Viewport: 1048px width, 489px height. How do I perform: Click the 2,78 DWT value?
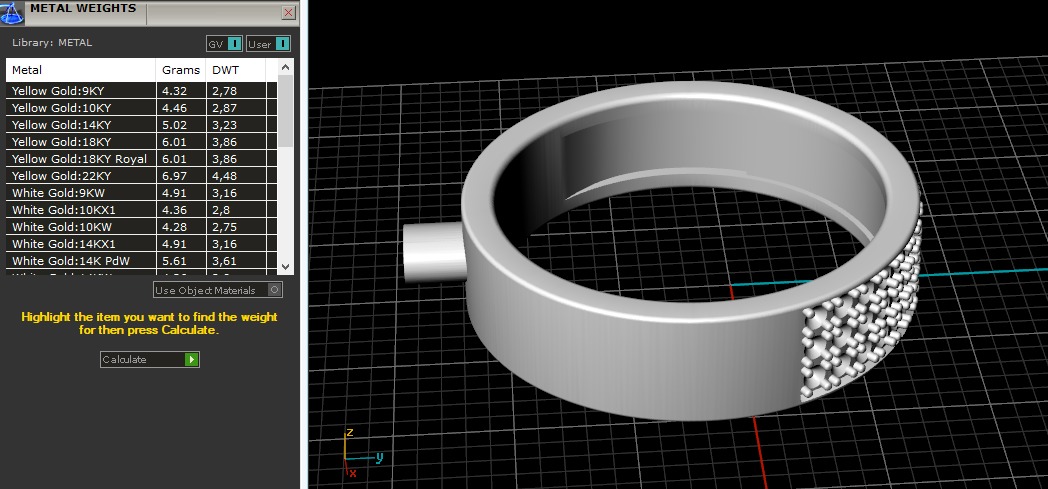[x=225, y=91]
